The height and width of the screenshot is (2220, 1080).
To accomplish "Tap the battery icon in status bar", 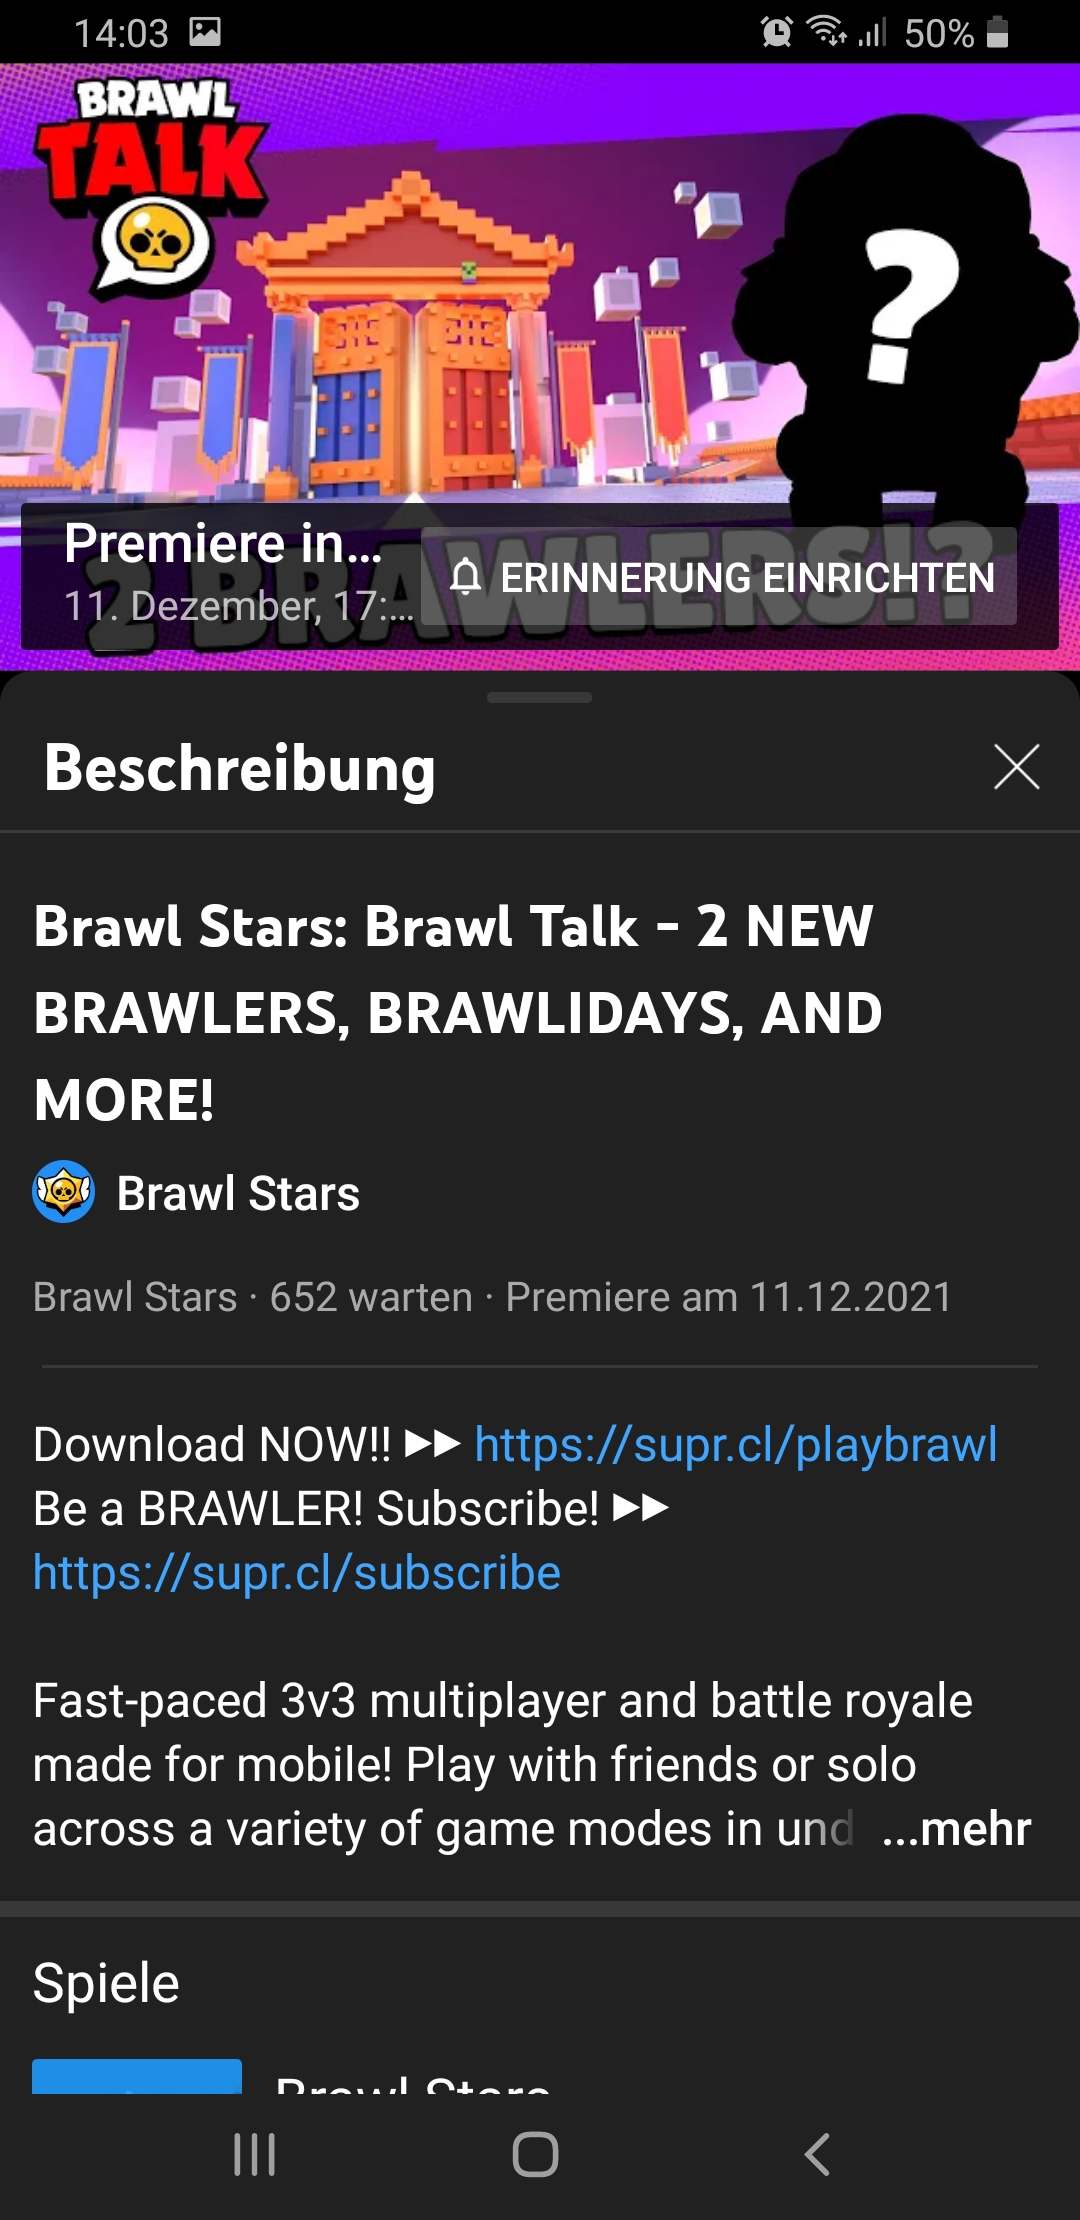I will [x=997, y=32].
